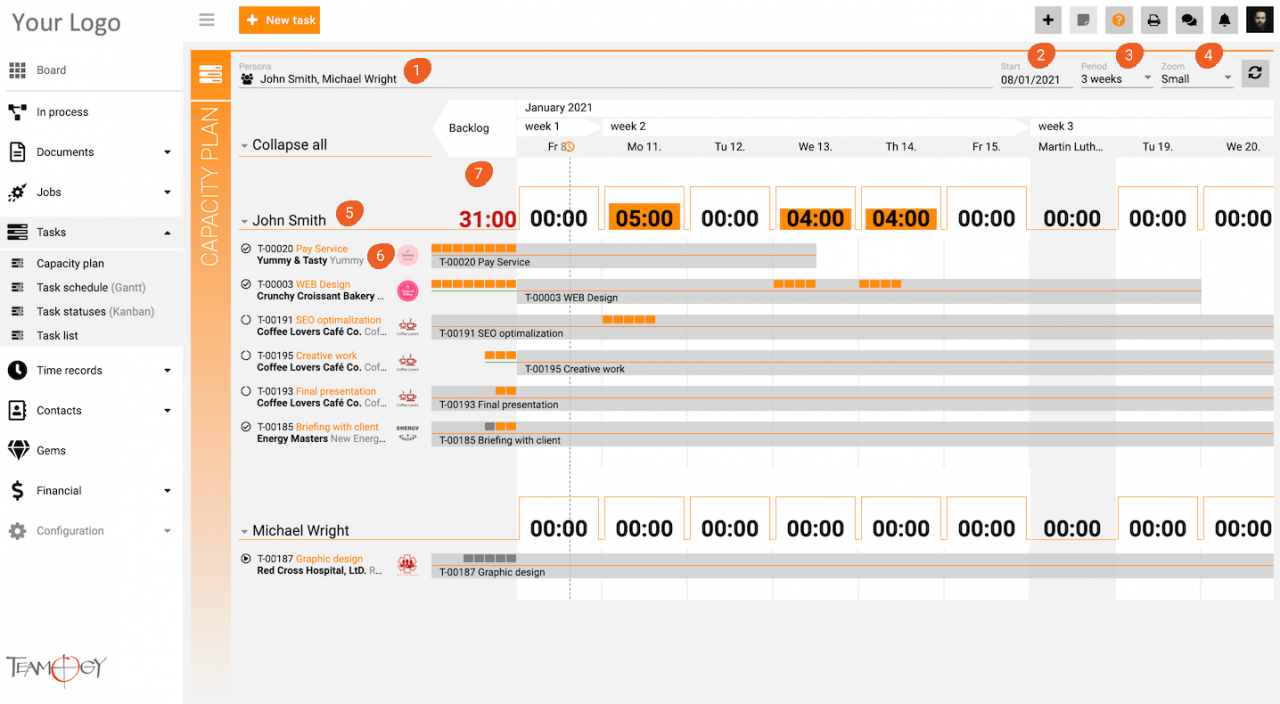Screen dimensions: 1280x704
Task: Open the Help icon in the top toolbar
Action: (1118, 20)
